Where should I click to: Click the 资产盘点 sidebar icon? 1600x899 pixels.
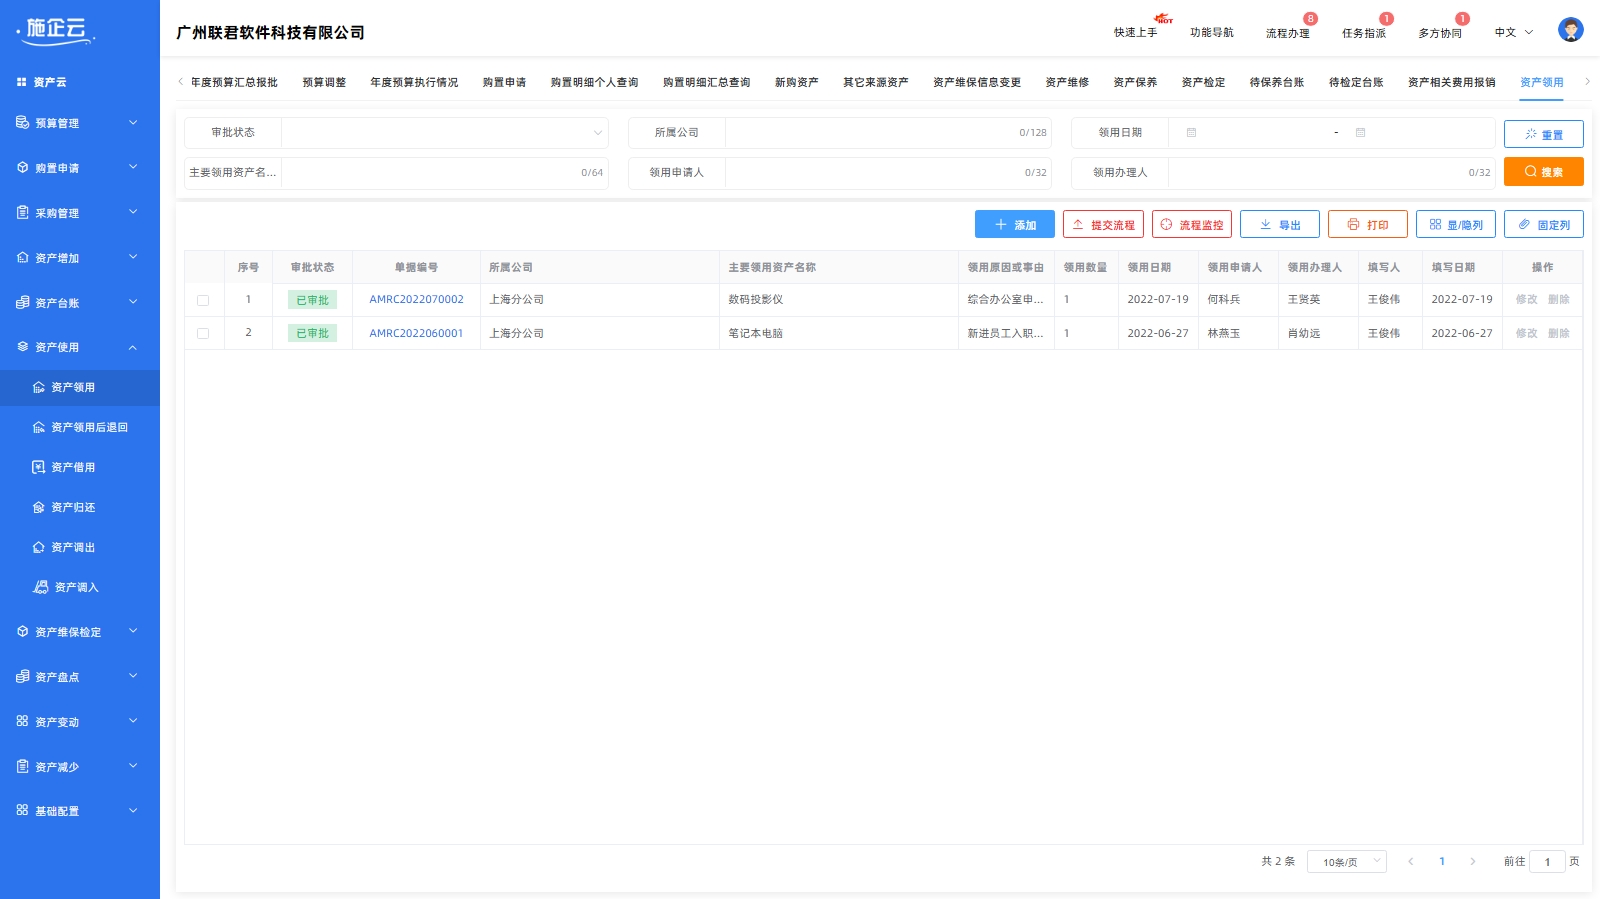click(x=22, y=676)
